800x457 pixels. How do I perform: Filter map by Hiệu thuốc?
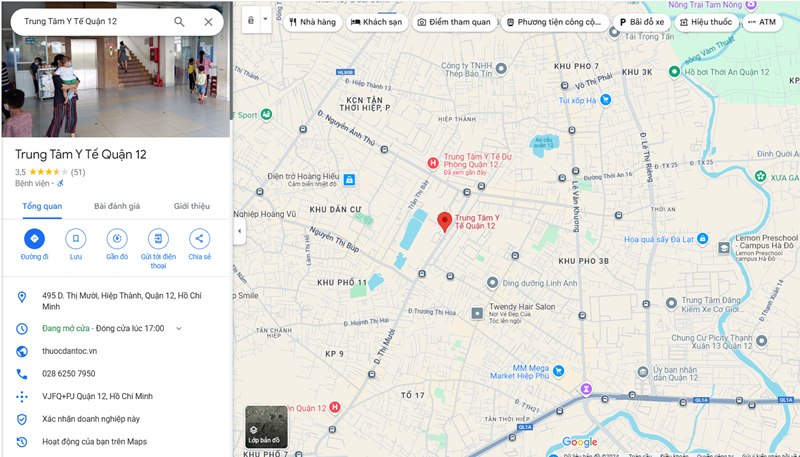click(x=705, y=21)
